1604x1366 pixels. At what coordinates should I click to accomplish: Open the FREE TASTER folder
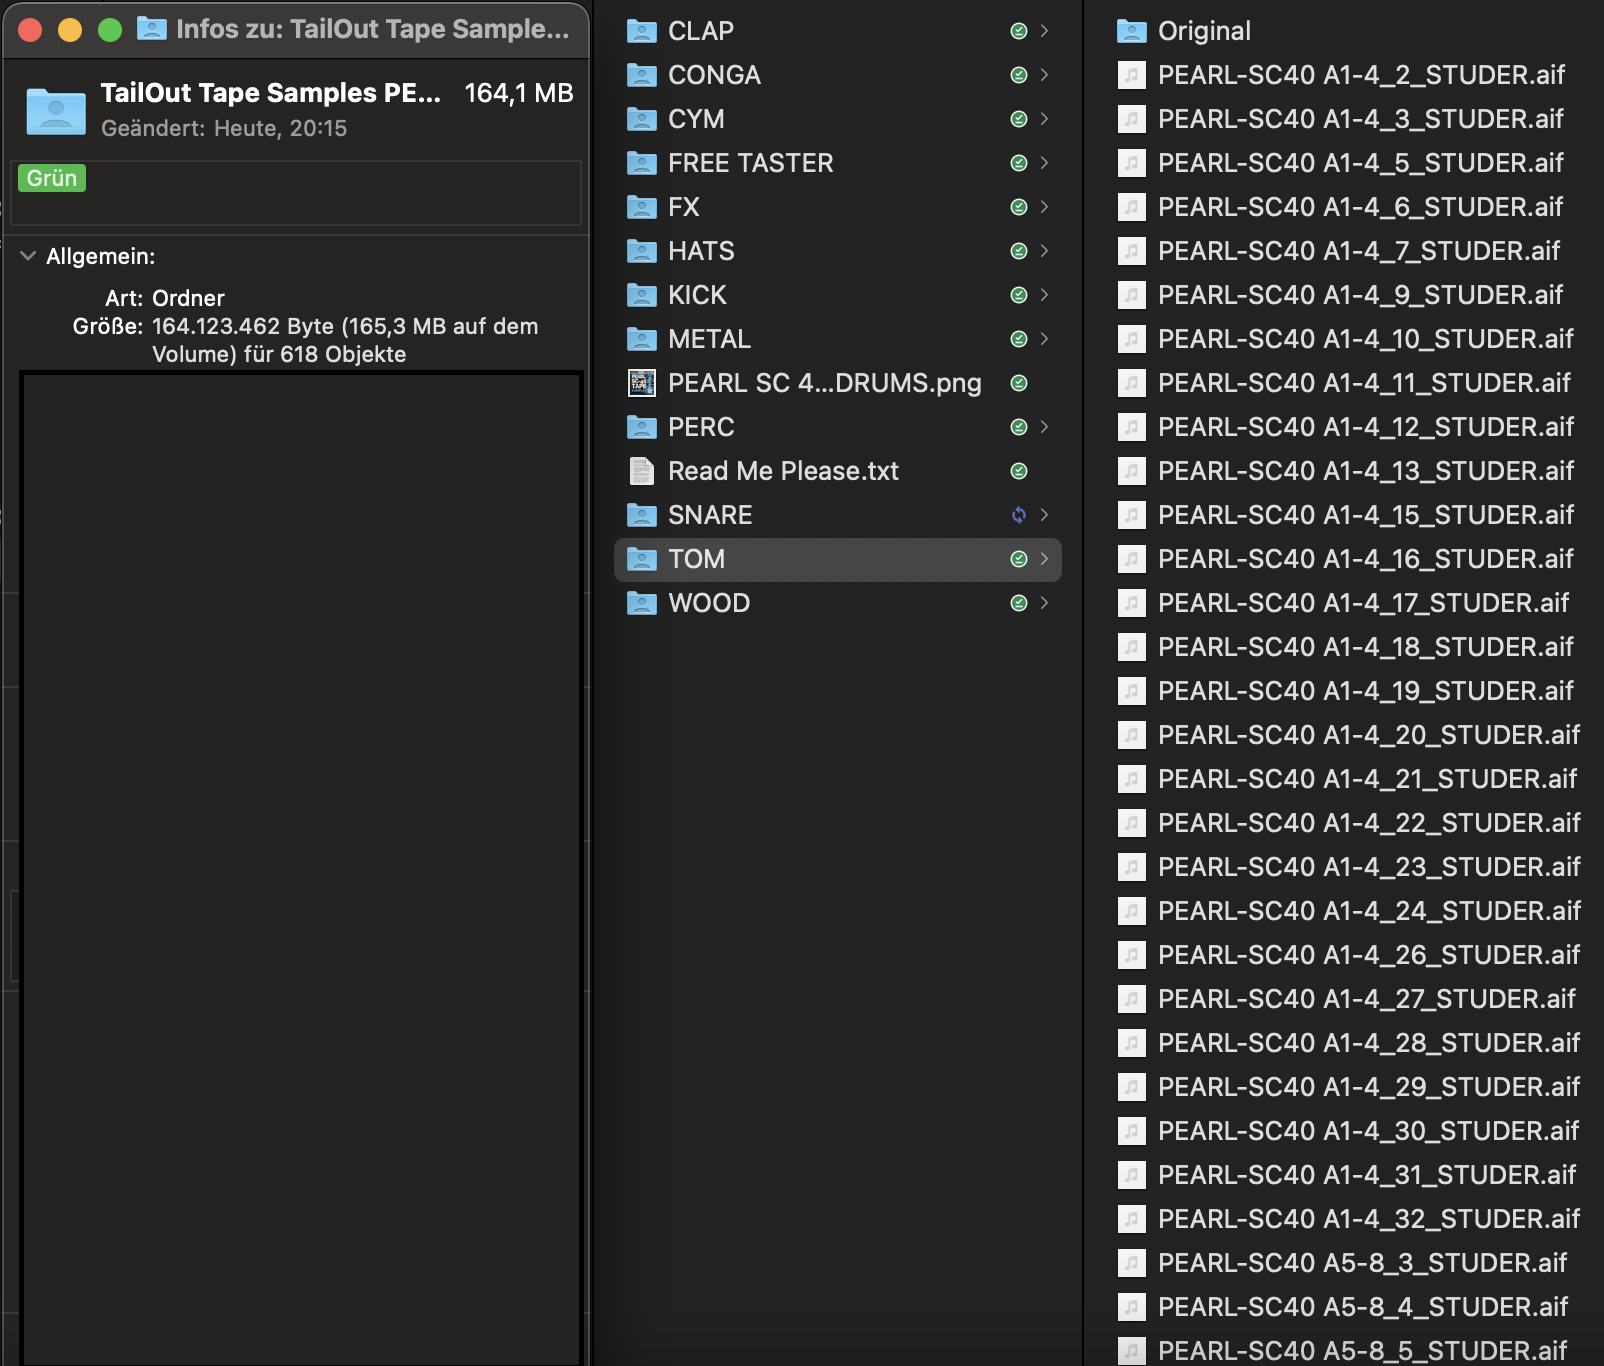click(x=750, y=163)
